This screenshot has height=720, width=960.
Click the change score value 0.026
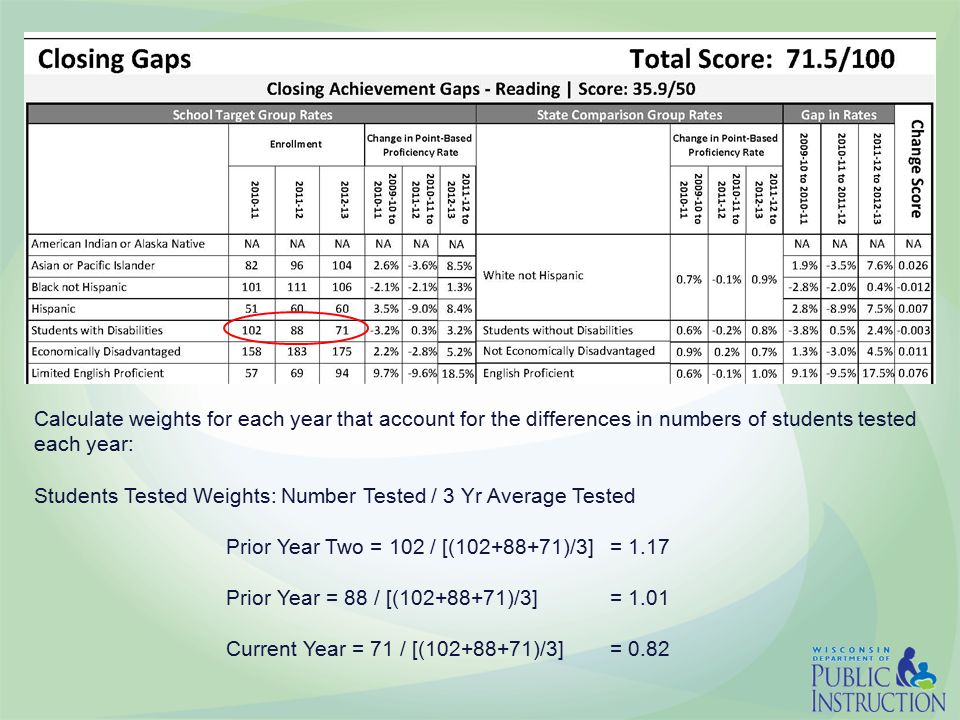click(913, 266)
